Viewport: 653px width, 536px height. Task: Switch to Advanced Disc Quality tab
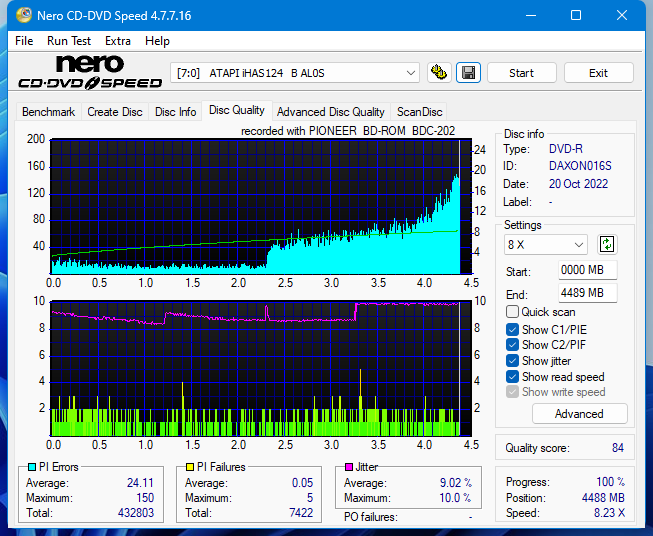point(331,112)
